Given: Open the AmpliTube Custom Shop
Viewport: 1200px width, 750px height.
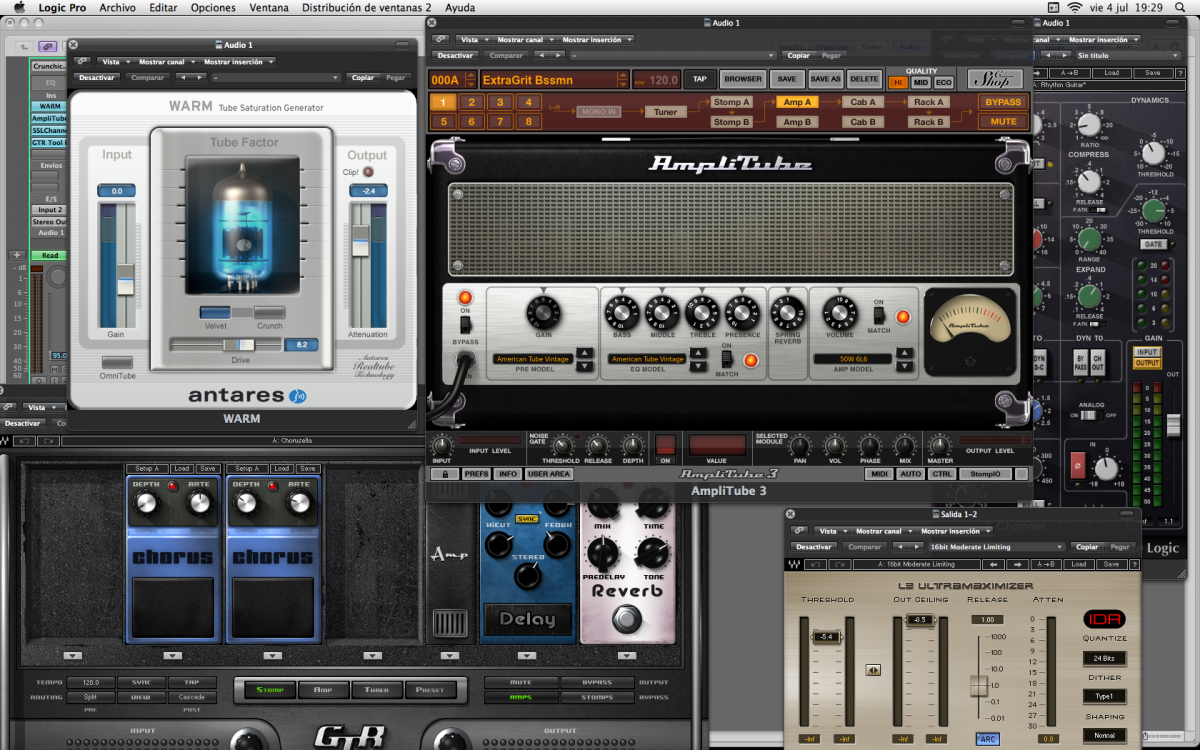Looking at the screenshot, I should tap(987, 79).
